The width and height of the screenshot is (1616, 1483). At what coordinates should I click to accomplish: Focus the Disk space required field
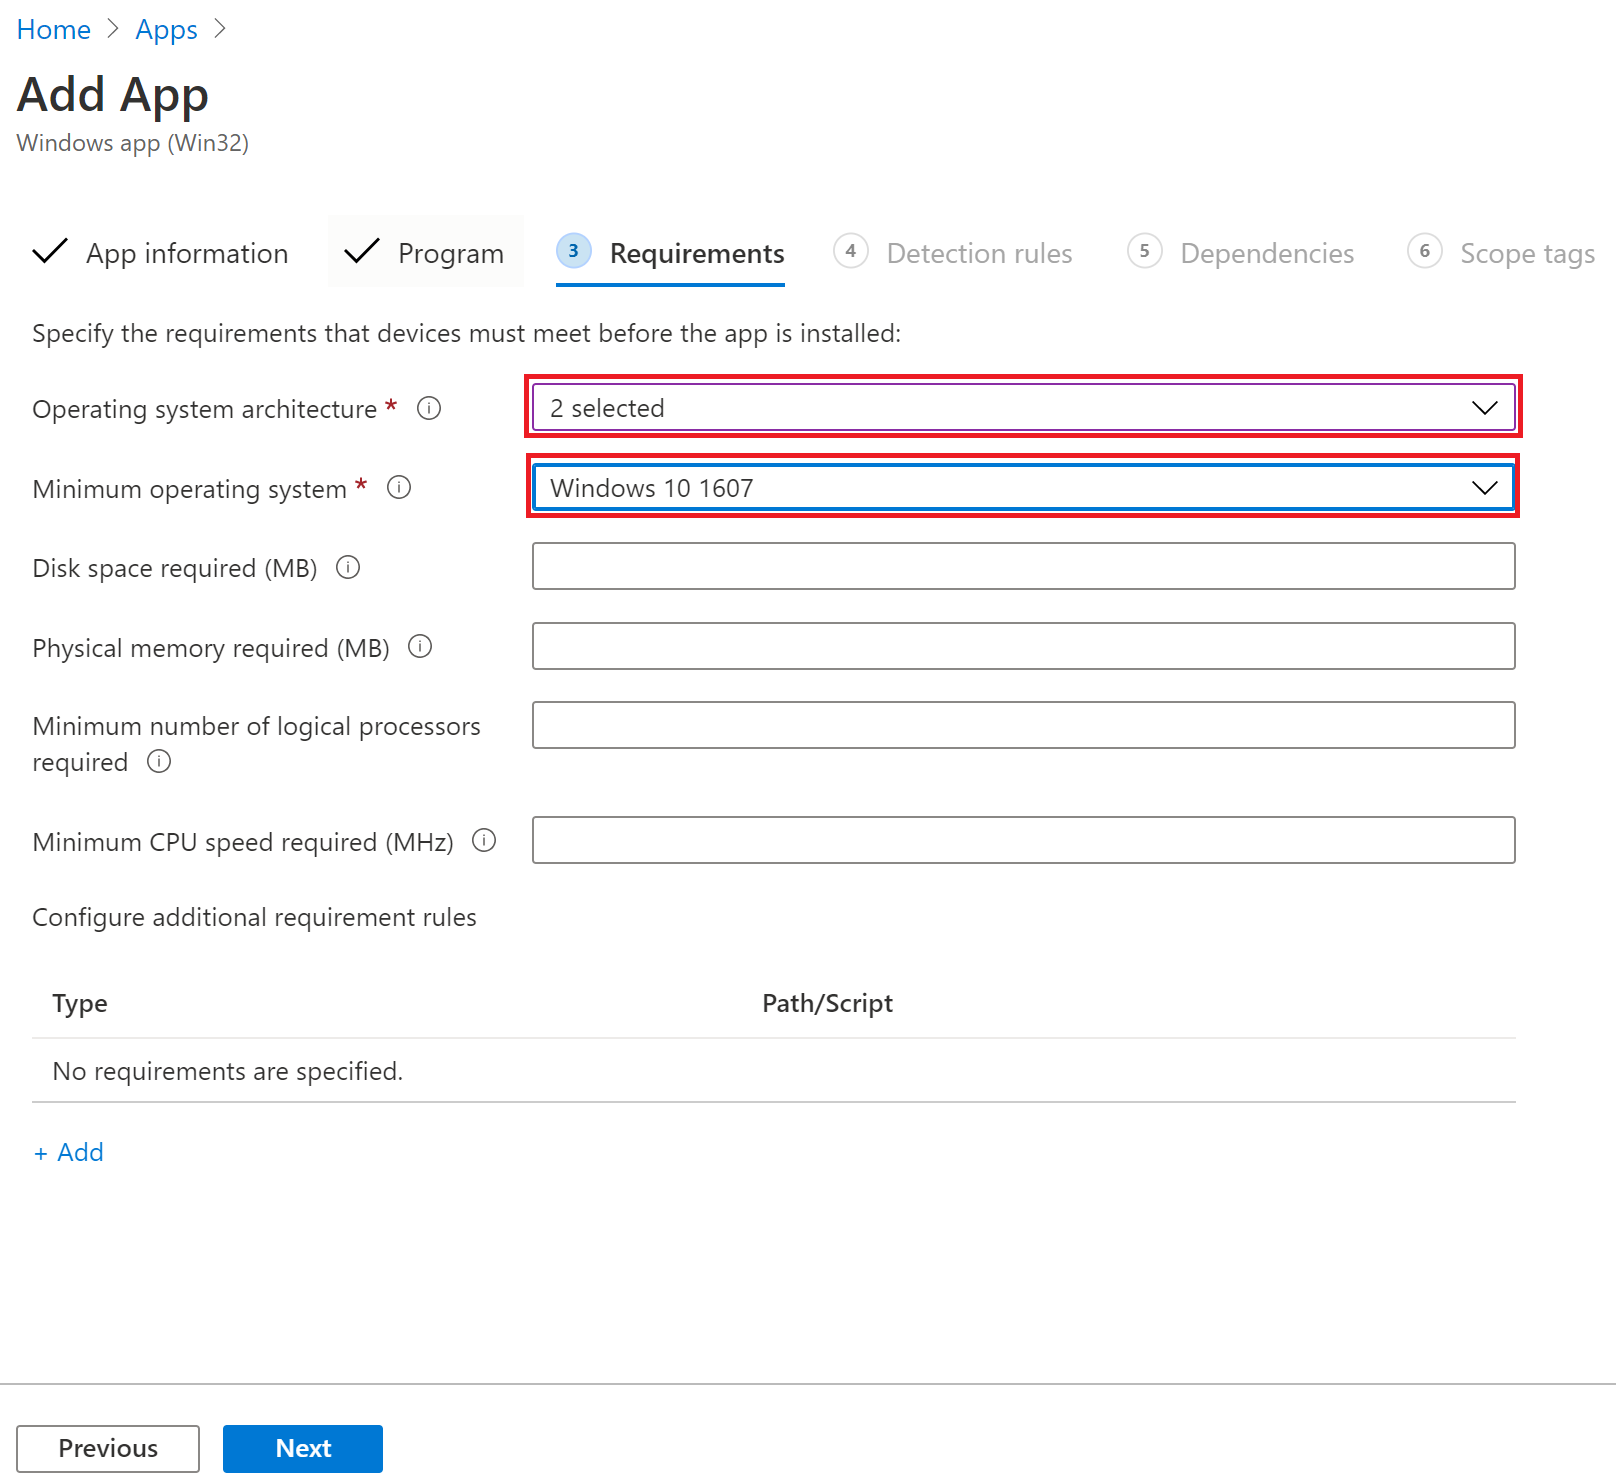(x=1022, y=566)
